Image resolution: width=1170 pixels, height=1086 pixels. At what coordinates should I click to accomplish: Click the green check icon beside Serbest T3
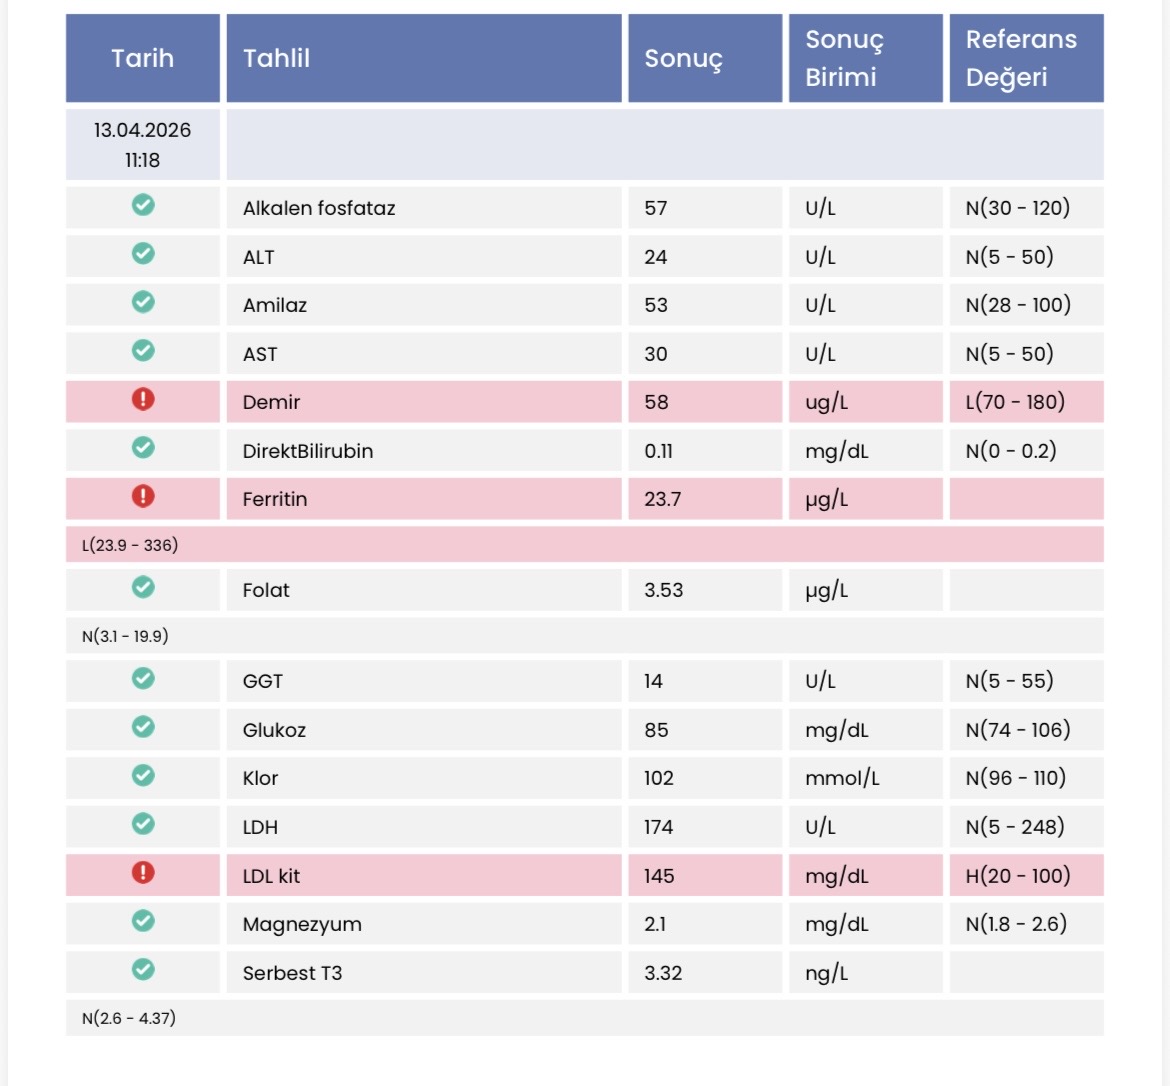[x=143, y=970]
